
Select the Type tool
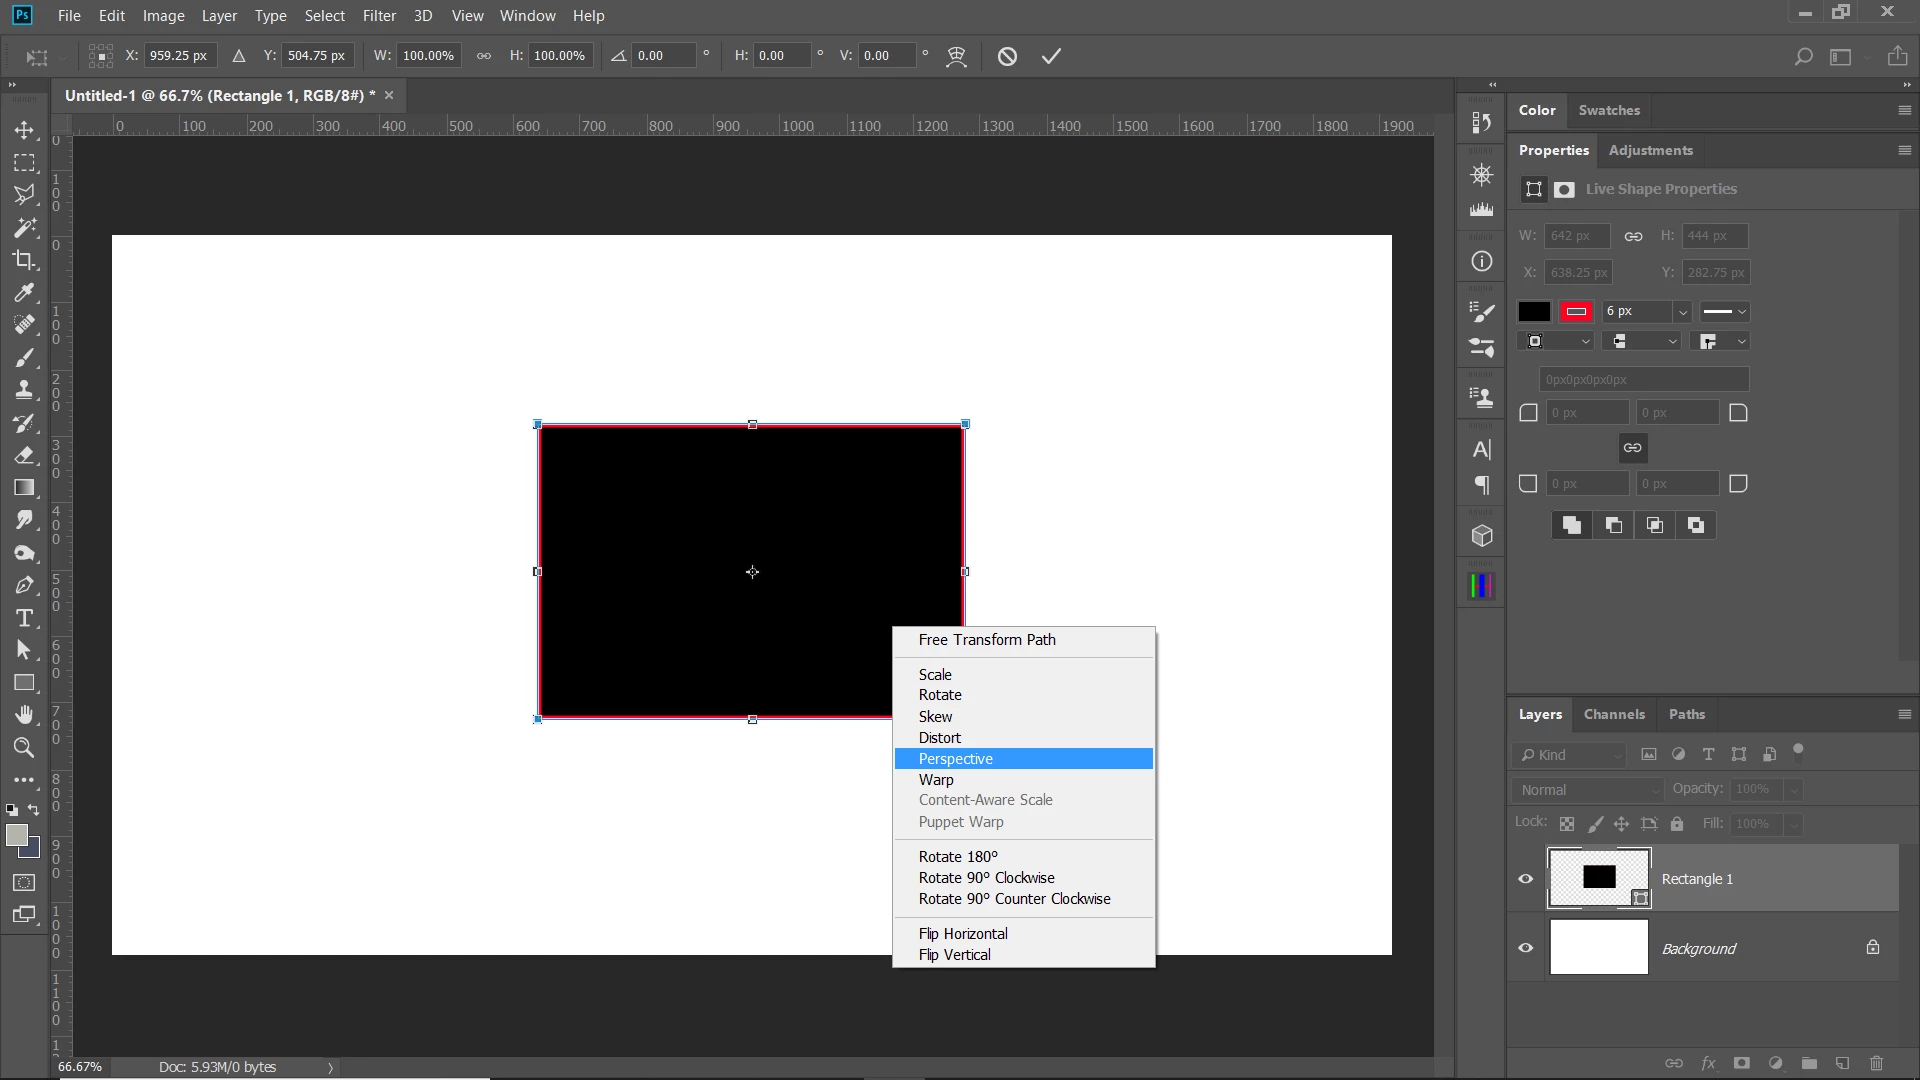(24, 618)
